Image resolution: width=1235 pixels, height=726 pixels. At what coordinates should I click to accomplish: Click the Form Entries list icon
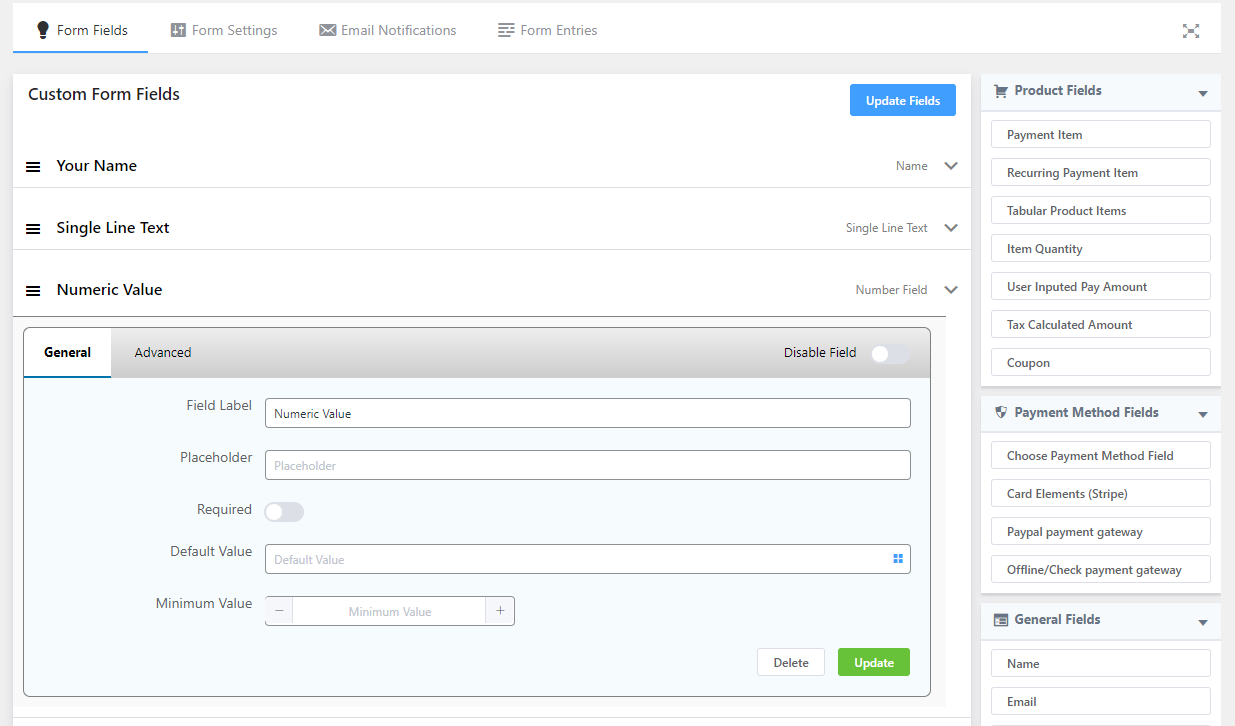506,30
